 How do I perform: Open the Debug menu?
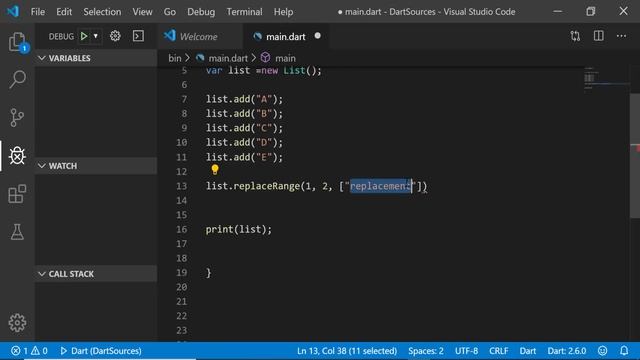pyautogui.click(x=201, y=12)
